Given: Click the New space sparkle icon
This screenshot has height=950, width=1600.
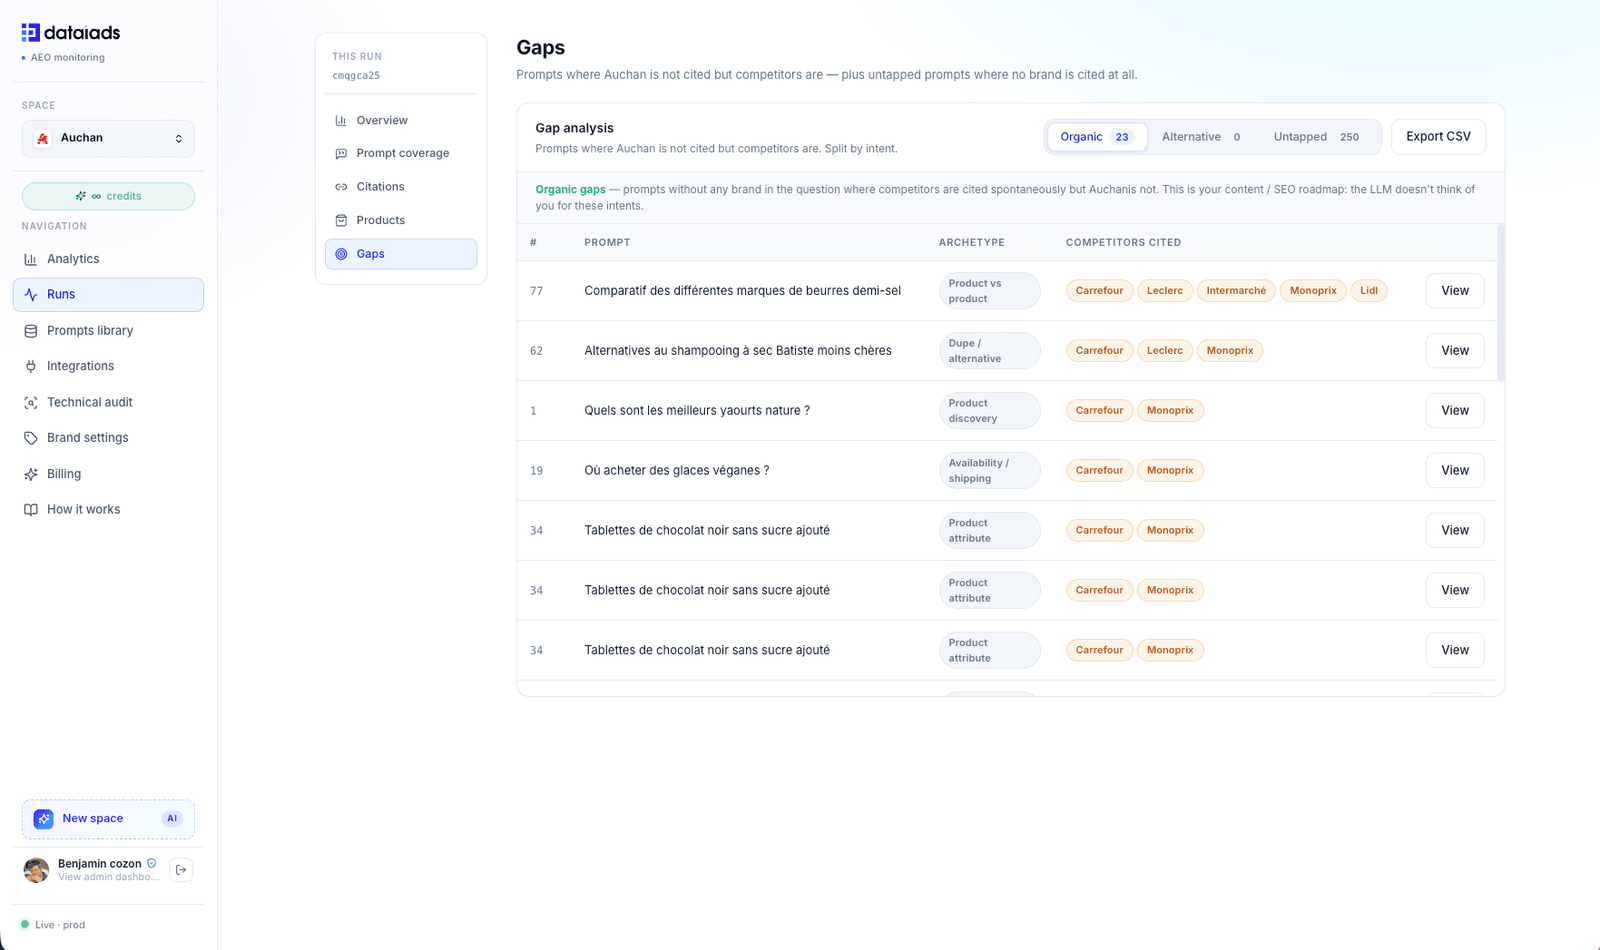Looking at the screenshot, I should pos(44,819).
